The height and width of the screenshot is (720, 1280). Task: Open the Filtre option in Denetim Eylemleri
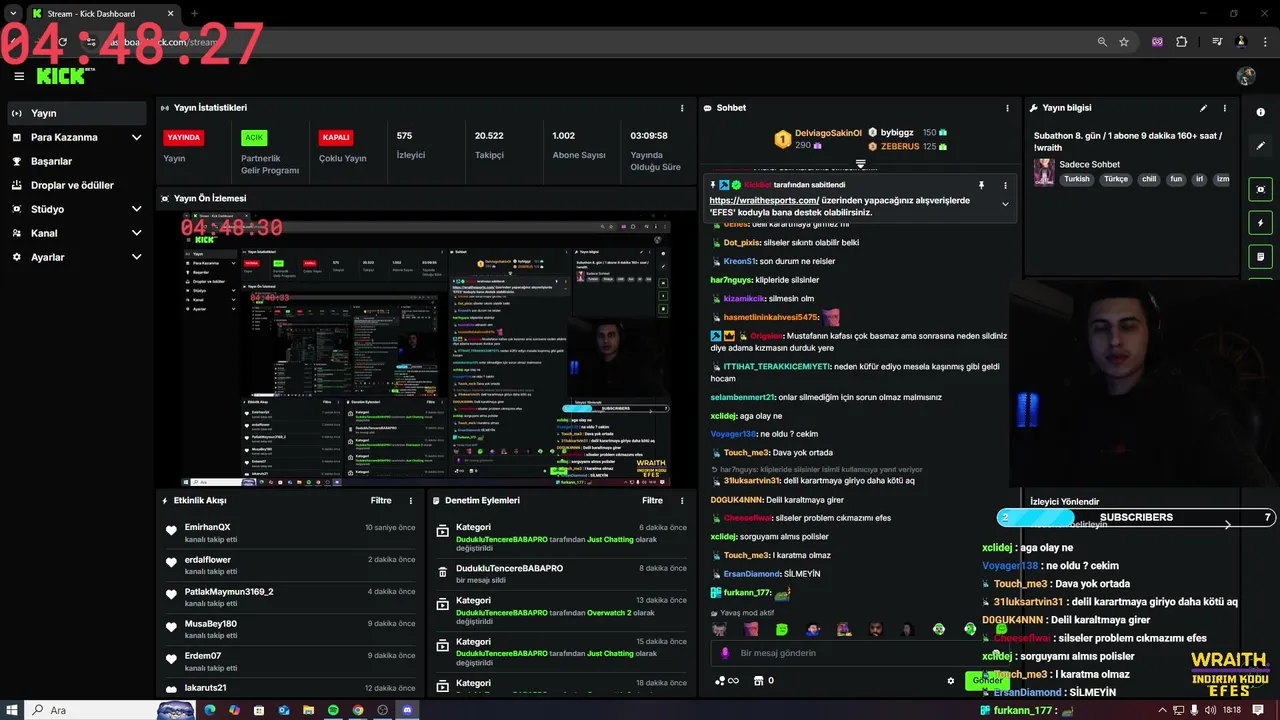(x=652, y=500)
